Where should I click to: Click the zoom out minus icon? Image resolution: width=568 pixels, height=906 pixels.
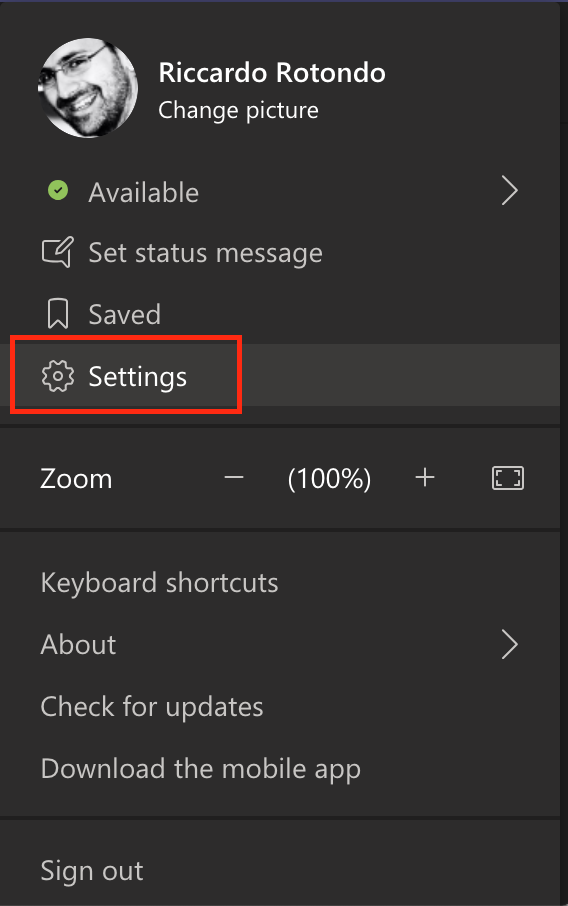point(234,478)
